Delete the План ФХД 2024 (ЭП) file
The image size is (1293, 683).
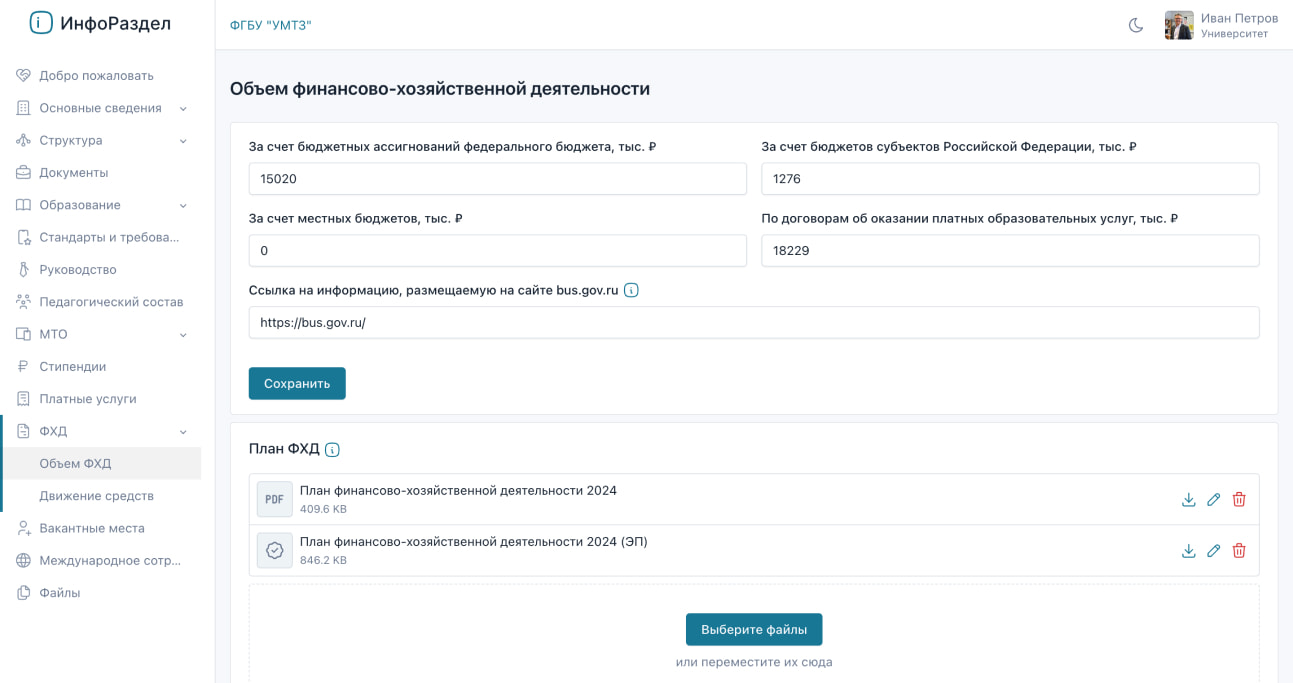[x=1239, y=551]
